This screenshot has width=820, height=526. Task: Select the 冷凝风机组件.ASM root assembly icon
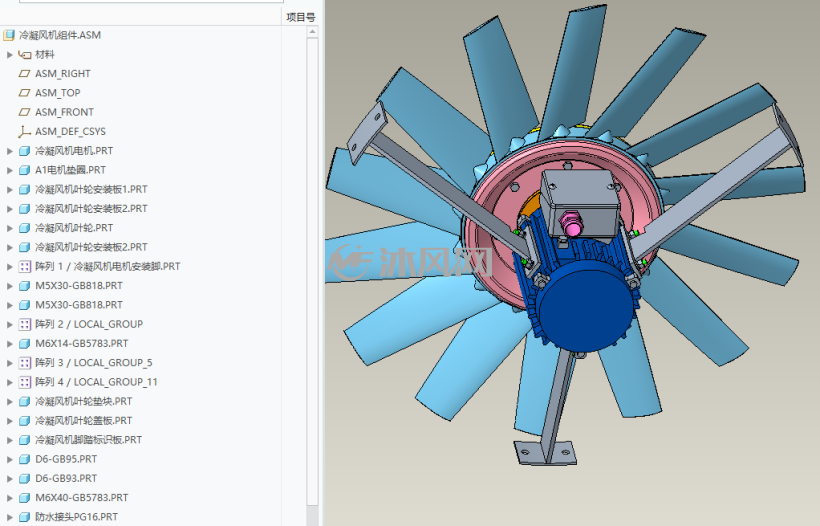coord(8,36)
